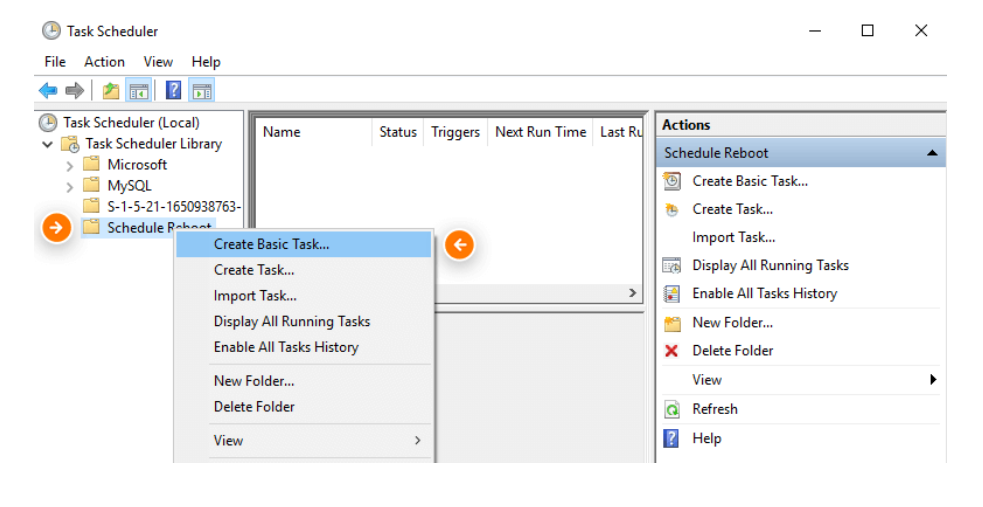Expand the Microsoft folder in tree
The image size is (983, 507).
click(x=69, y=165)
